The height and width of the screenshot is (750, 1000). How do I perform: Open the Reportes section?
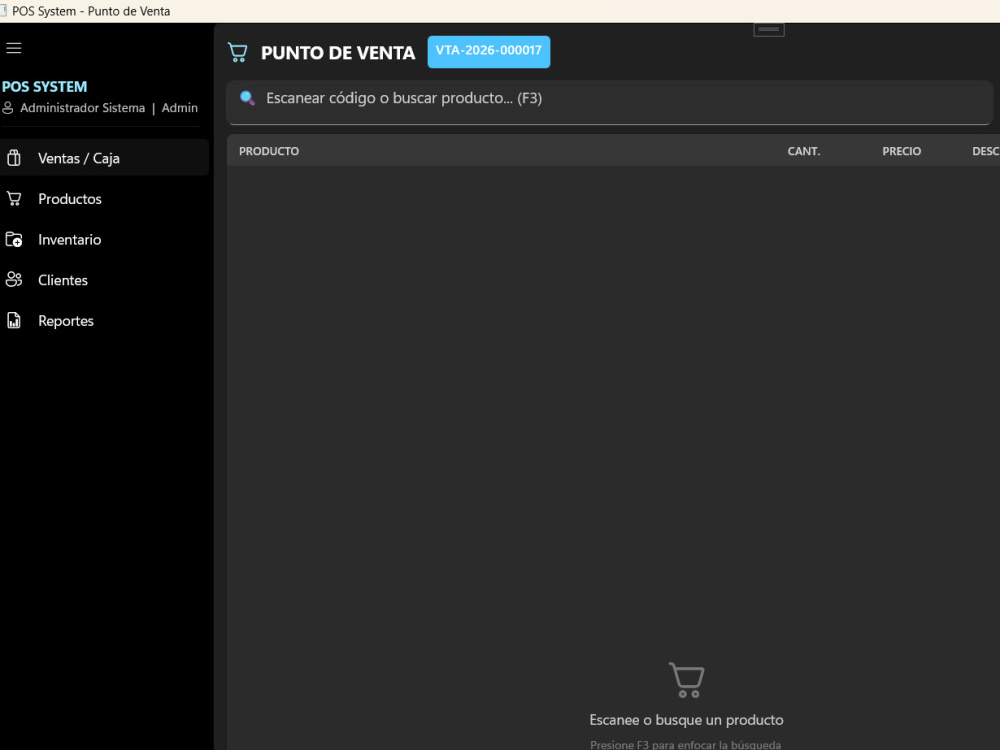(104, 321)
